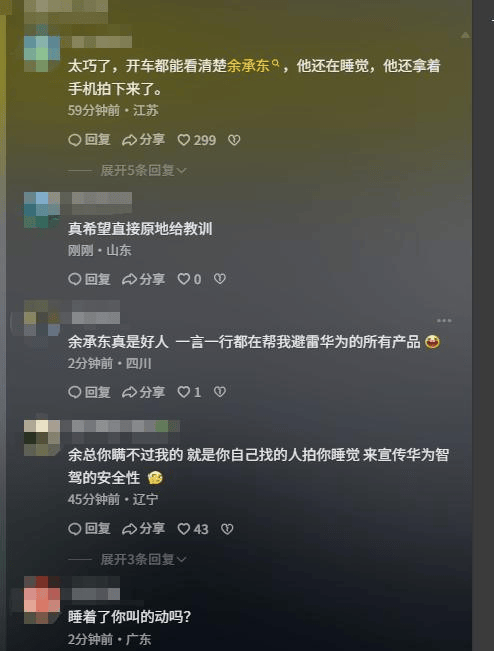Screen dimensions: 494x651
Task: Expand the 5 hidden replies
Action: tap(143, 170)
